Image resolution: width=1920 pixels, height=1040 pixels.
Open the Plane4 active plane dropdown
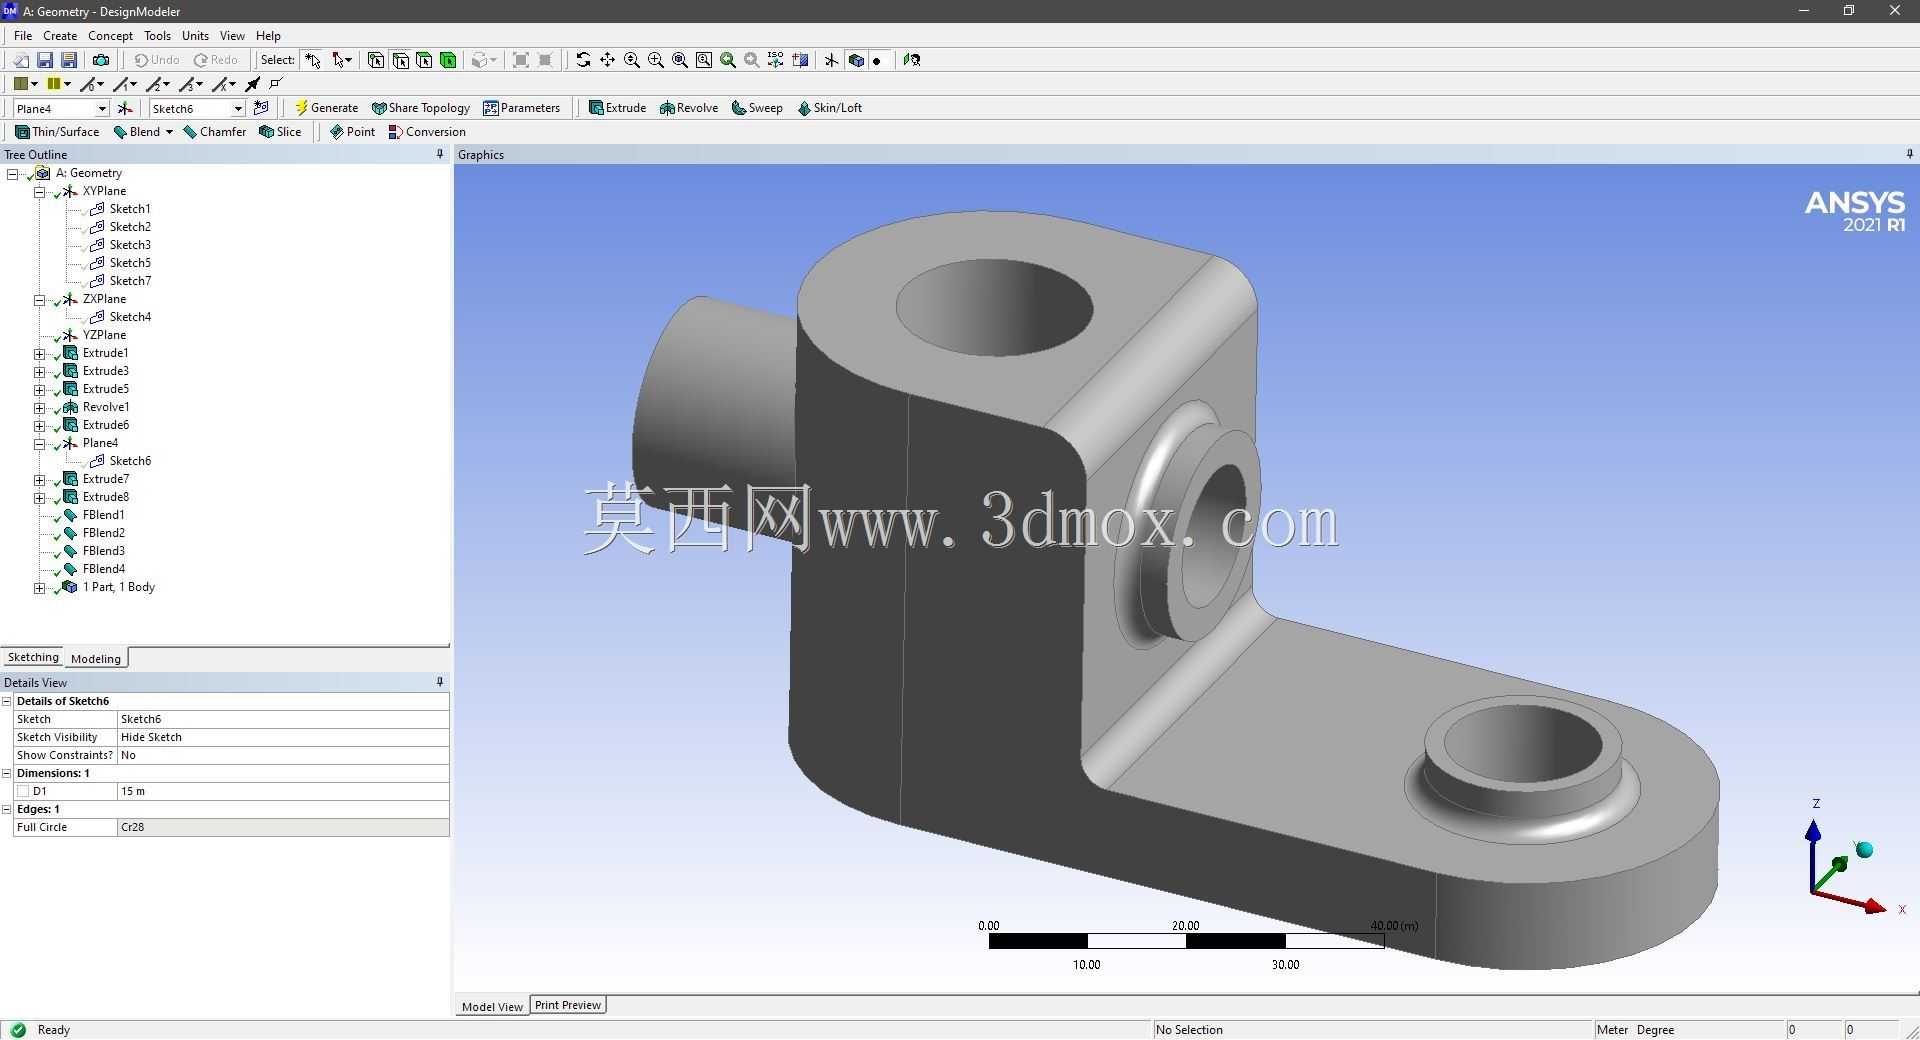[101, 108]
